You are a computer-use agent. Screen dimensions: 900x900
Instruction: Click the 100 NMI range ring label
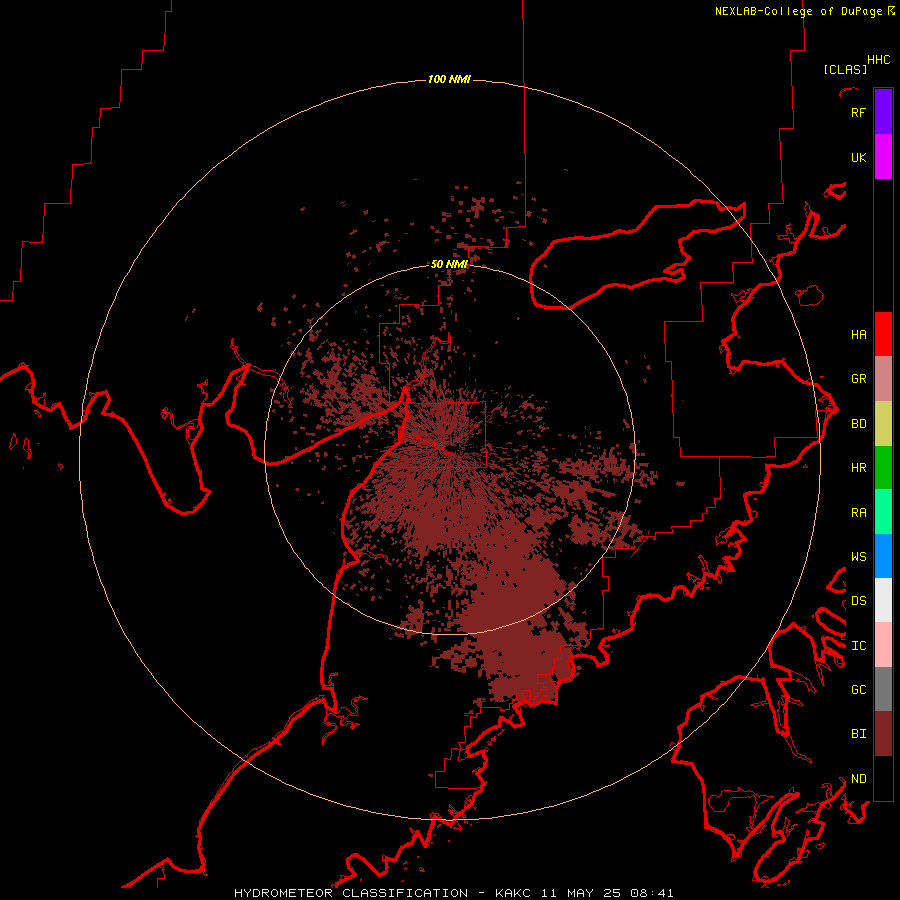[449, 79]
